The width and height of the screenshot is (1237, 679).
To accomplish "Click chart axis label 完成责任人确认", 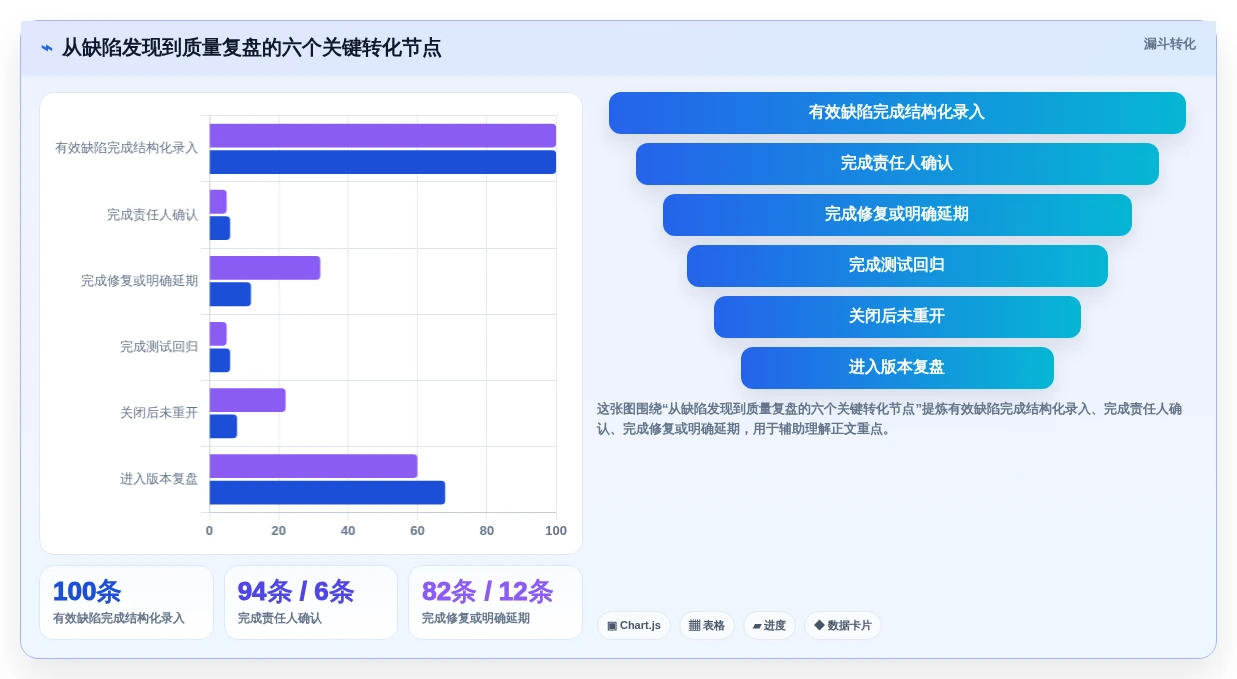I will [x=152, y=215].
